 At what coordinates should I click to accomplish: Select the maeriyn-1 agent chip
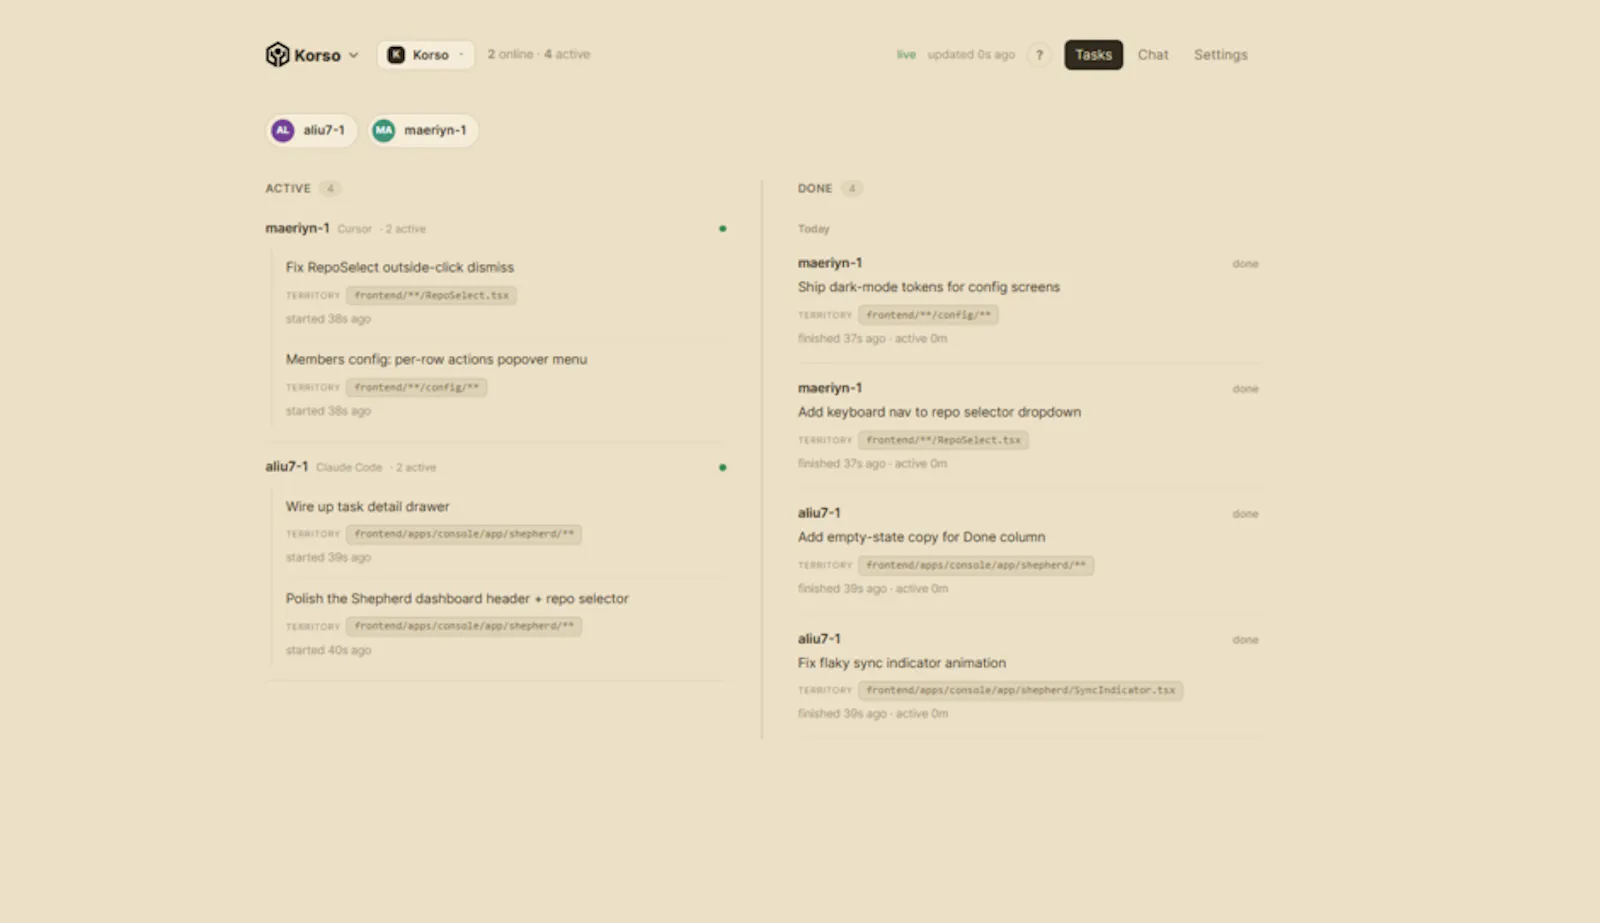click(x=423, y=130)
